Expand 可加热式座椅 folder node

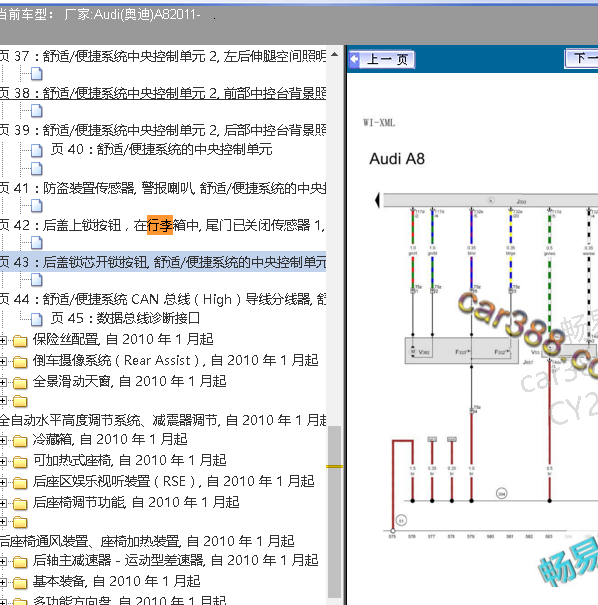click(3, 461)
